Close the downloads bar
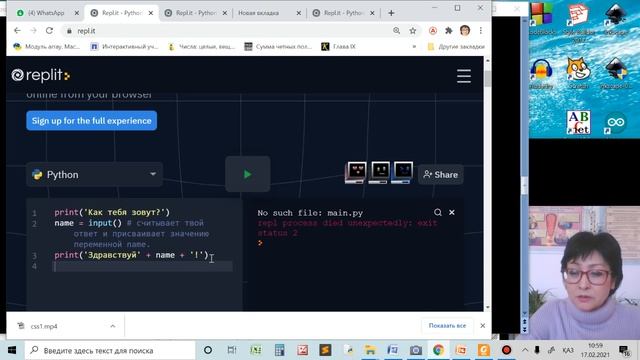The height and width of the screenshot is (360, 640). (x=482, y=326)
